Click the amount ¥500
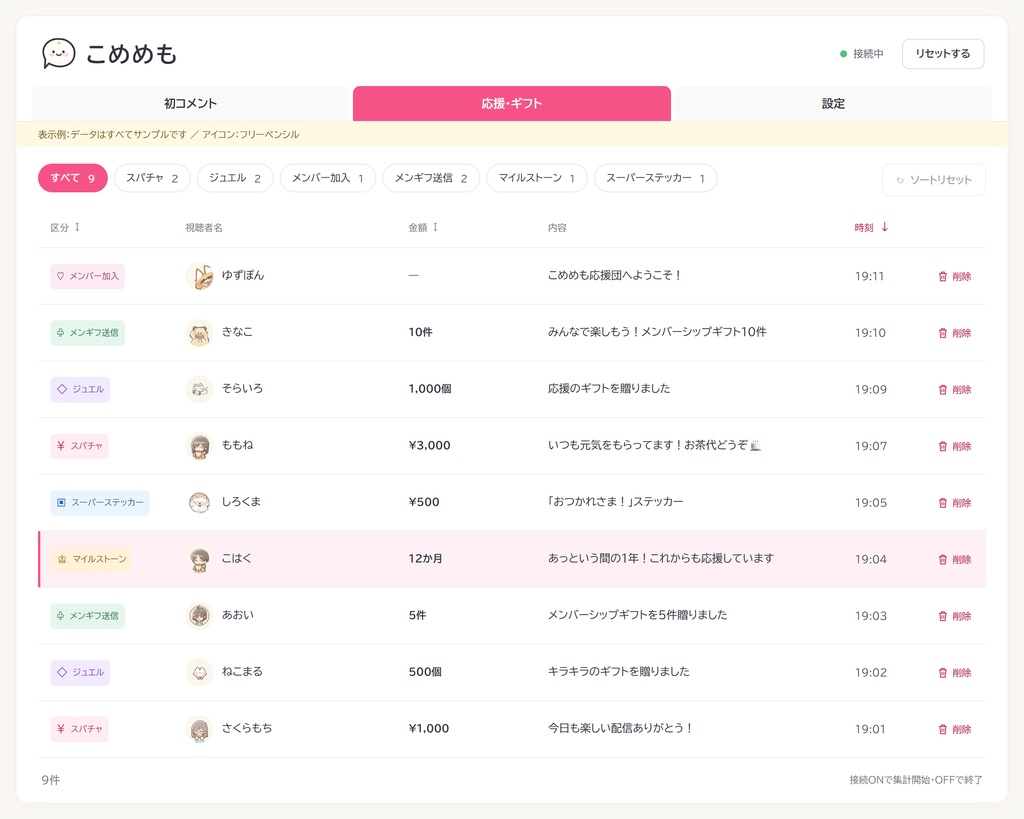This screenshot has width=1024, height=819. [424, 502]
